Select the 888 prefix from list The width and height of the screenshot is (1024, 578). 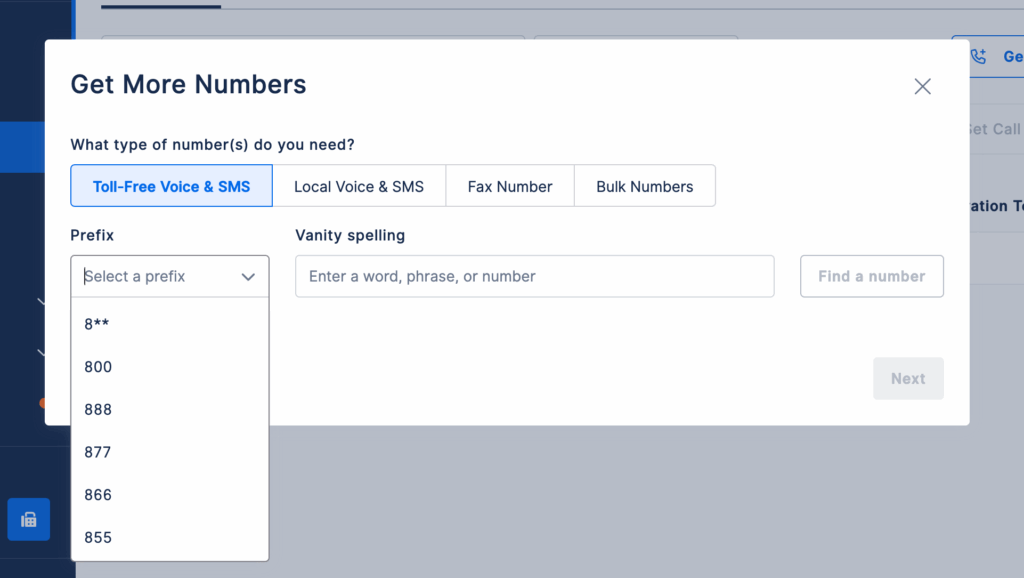[x=98, y=410]
